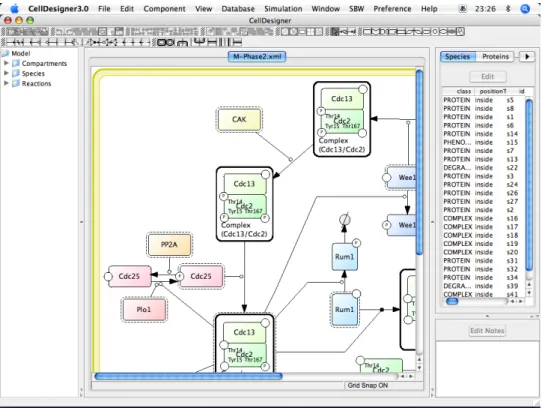Show more tabs with the right arrow button
Screen dimensions: 542x408
527,56
